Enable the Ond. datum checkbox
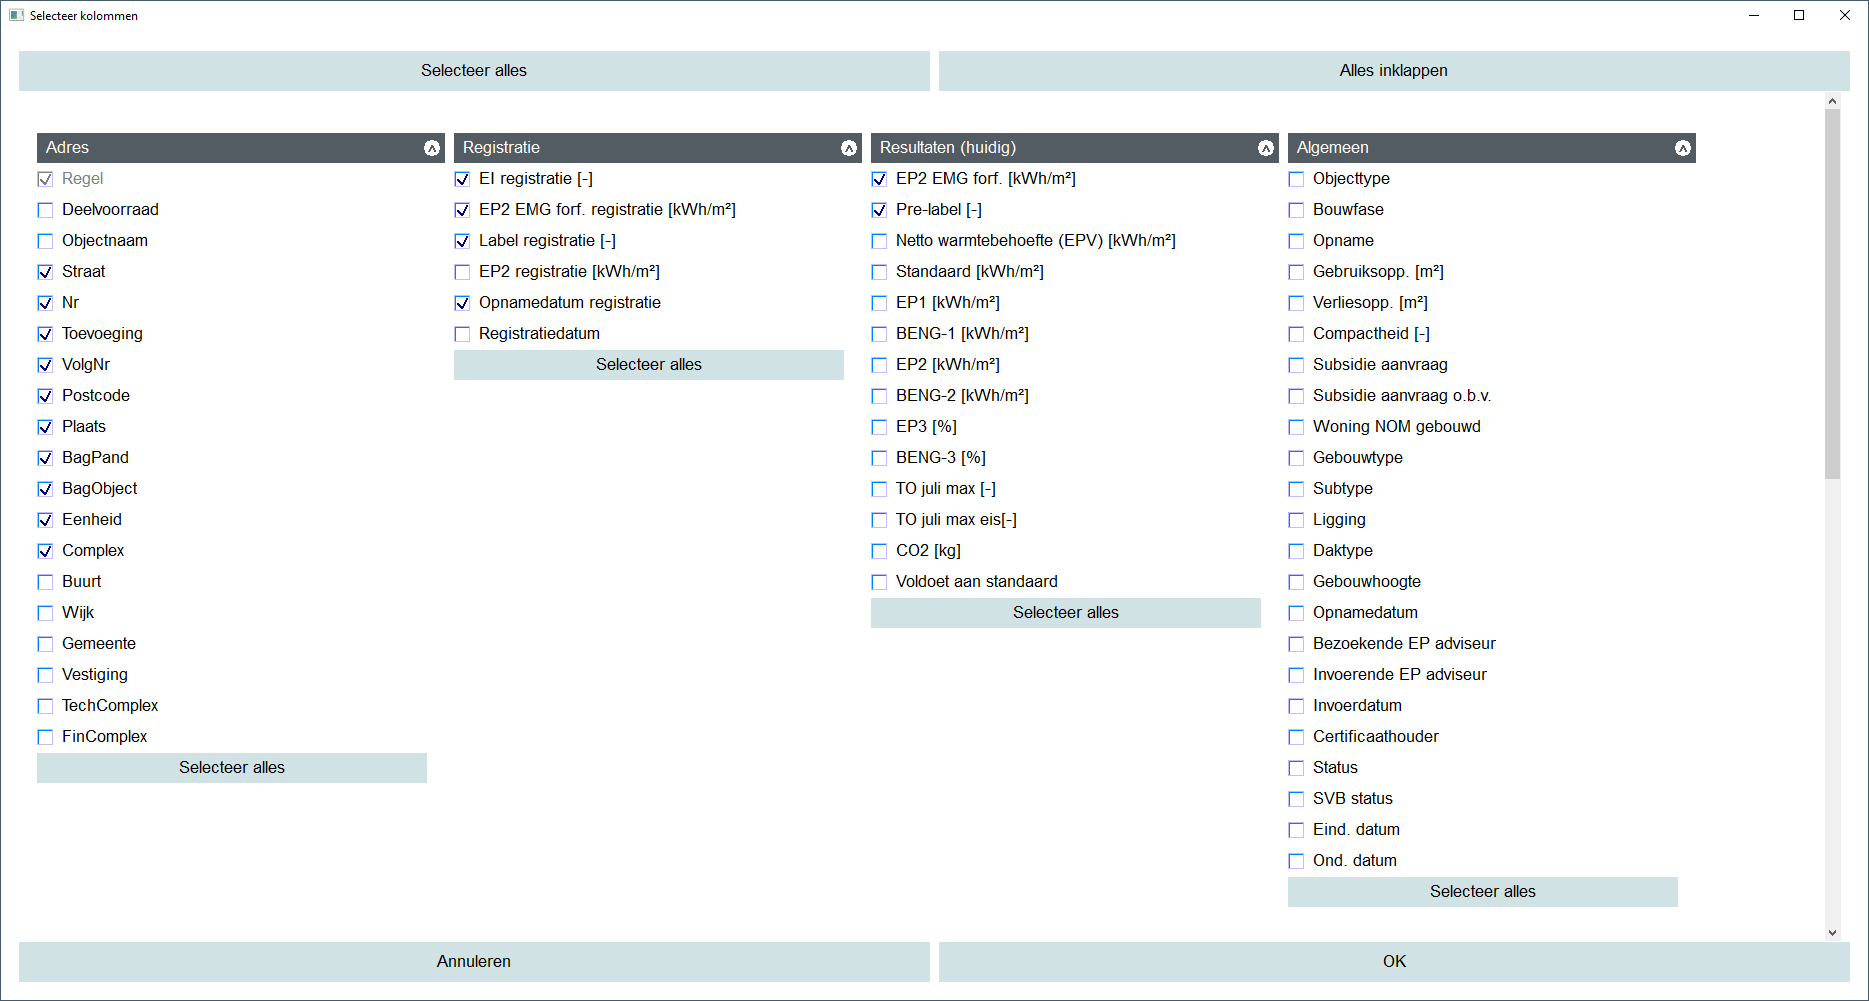Image resolution: width=1869 pixels, height=1001 pixels. coord(1296,861)
